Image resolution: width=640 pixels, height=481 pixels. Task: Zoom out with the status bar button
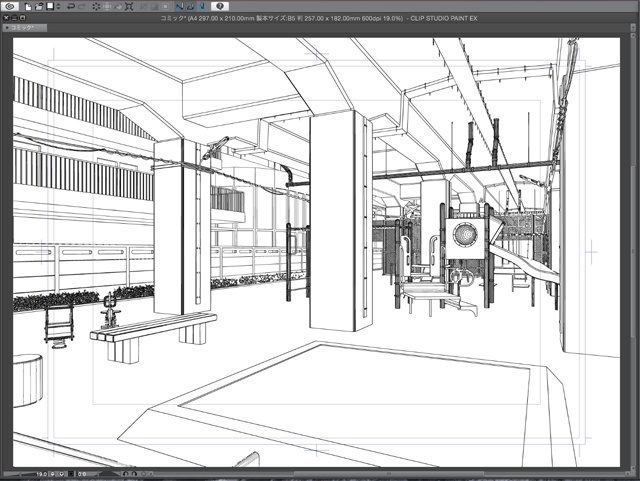point(53,474)
